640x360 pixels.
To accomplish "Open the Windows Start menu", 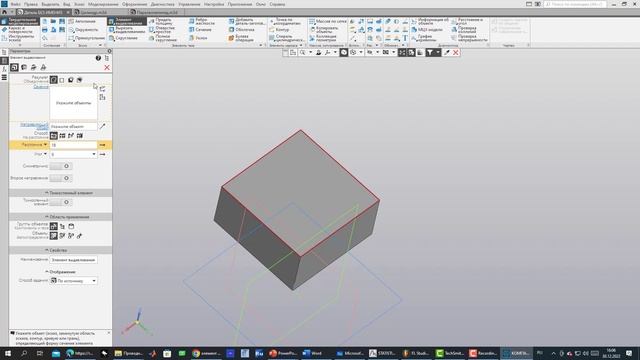I will (x=8, y=353).
